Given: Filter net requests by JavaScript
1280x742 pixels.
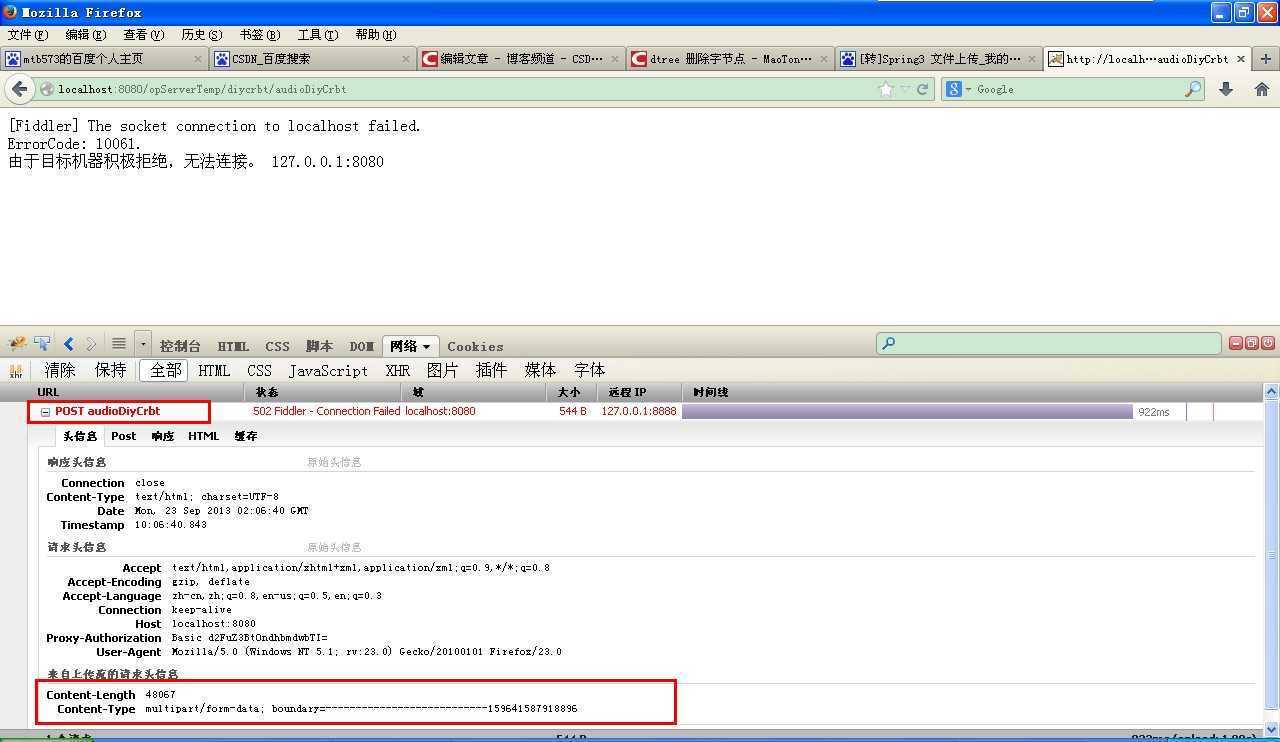Looking at the screenshot, I should [x=328, y=370].
